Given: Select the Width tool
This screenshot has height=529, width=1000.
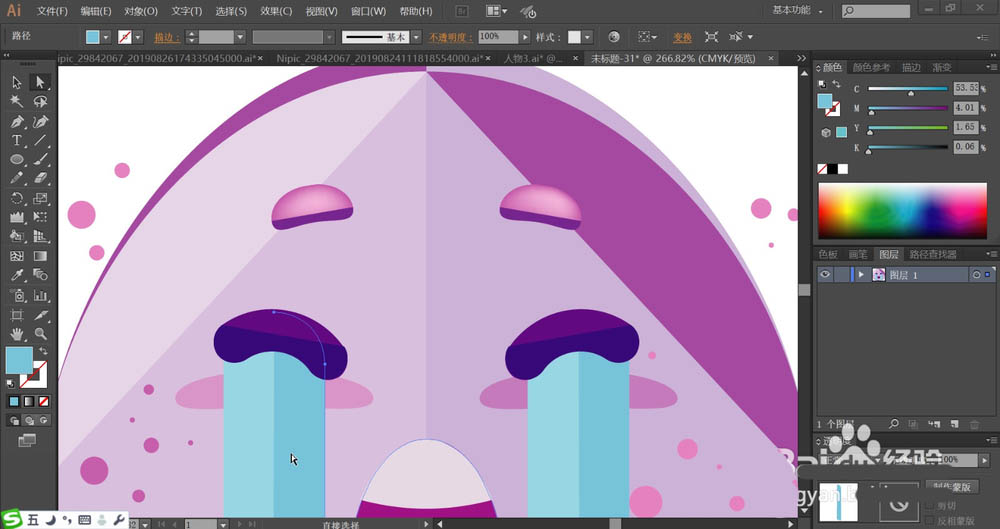Looking at the screenshot, I should (17, 218).
